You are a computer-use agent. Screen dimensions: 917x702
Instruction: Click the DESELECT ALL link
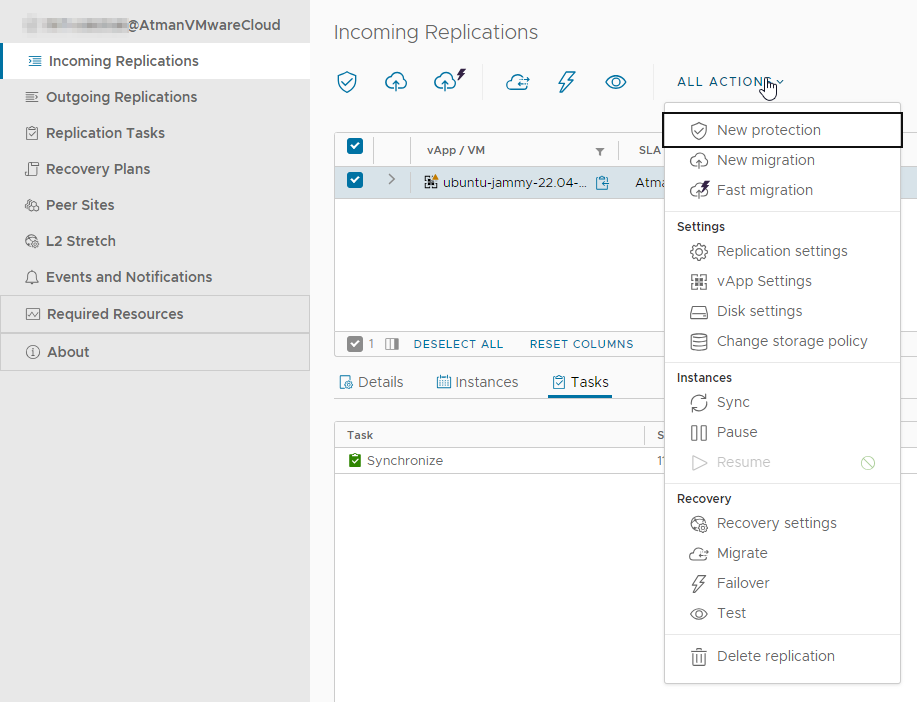coord(458,344)
